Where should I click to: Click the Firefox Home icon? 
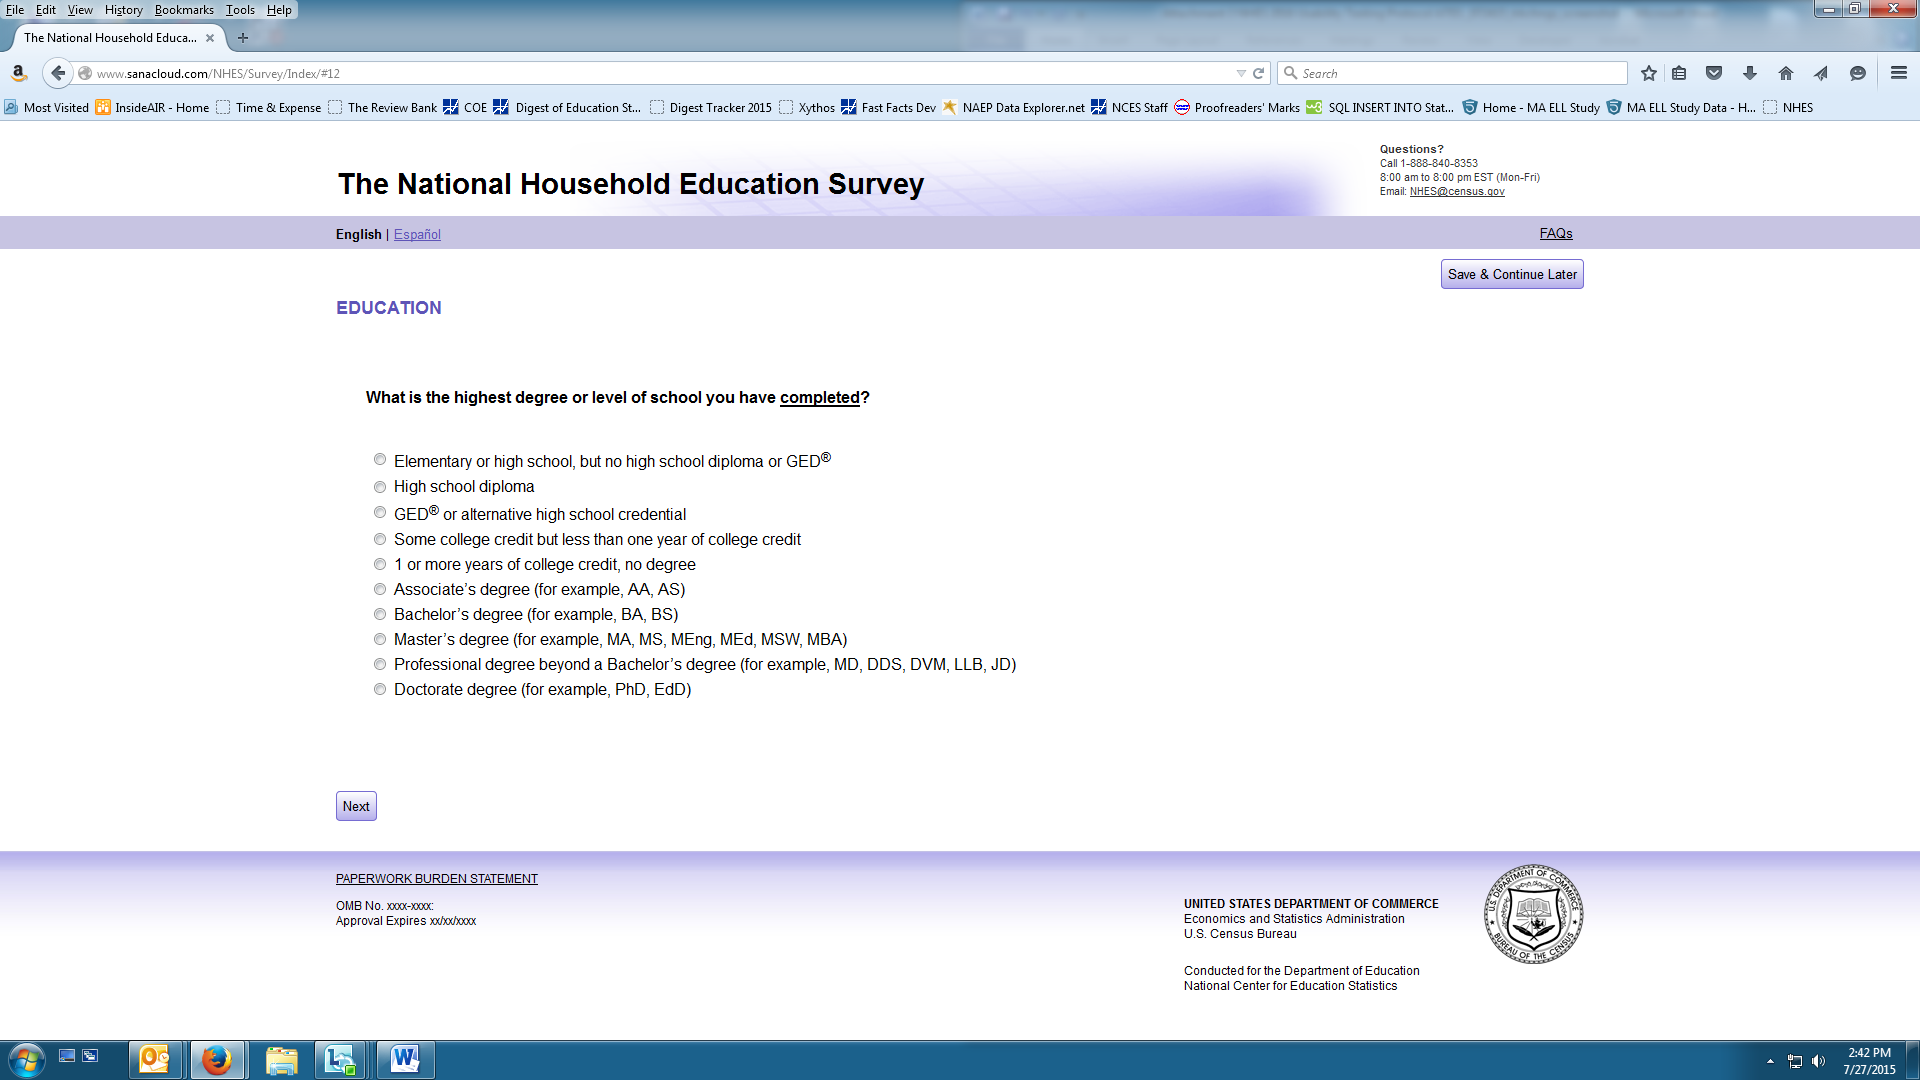click(1786, 73)
